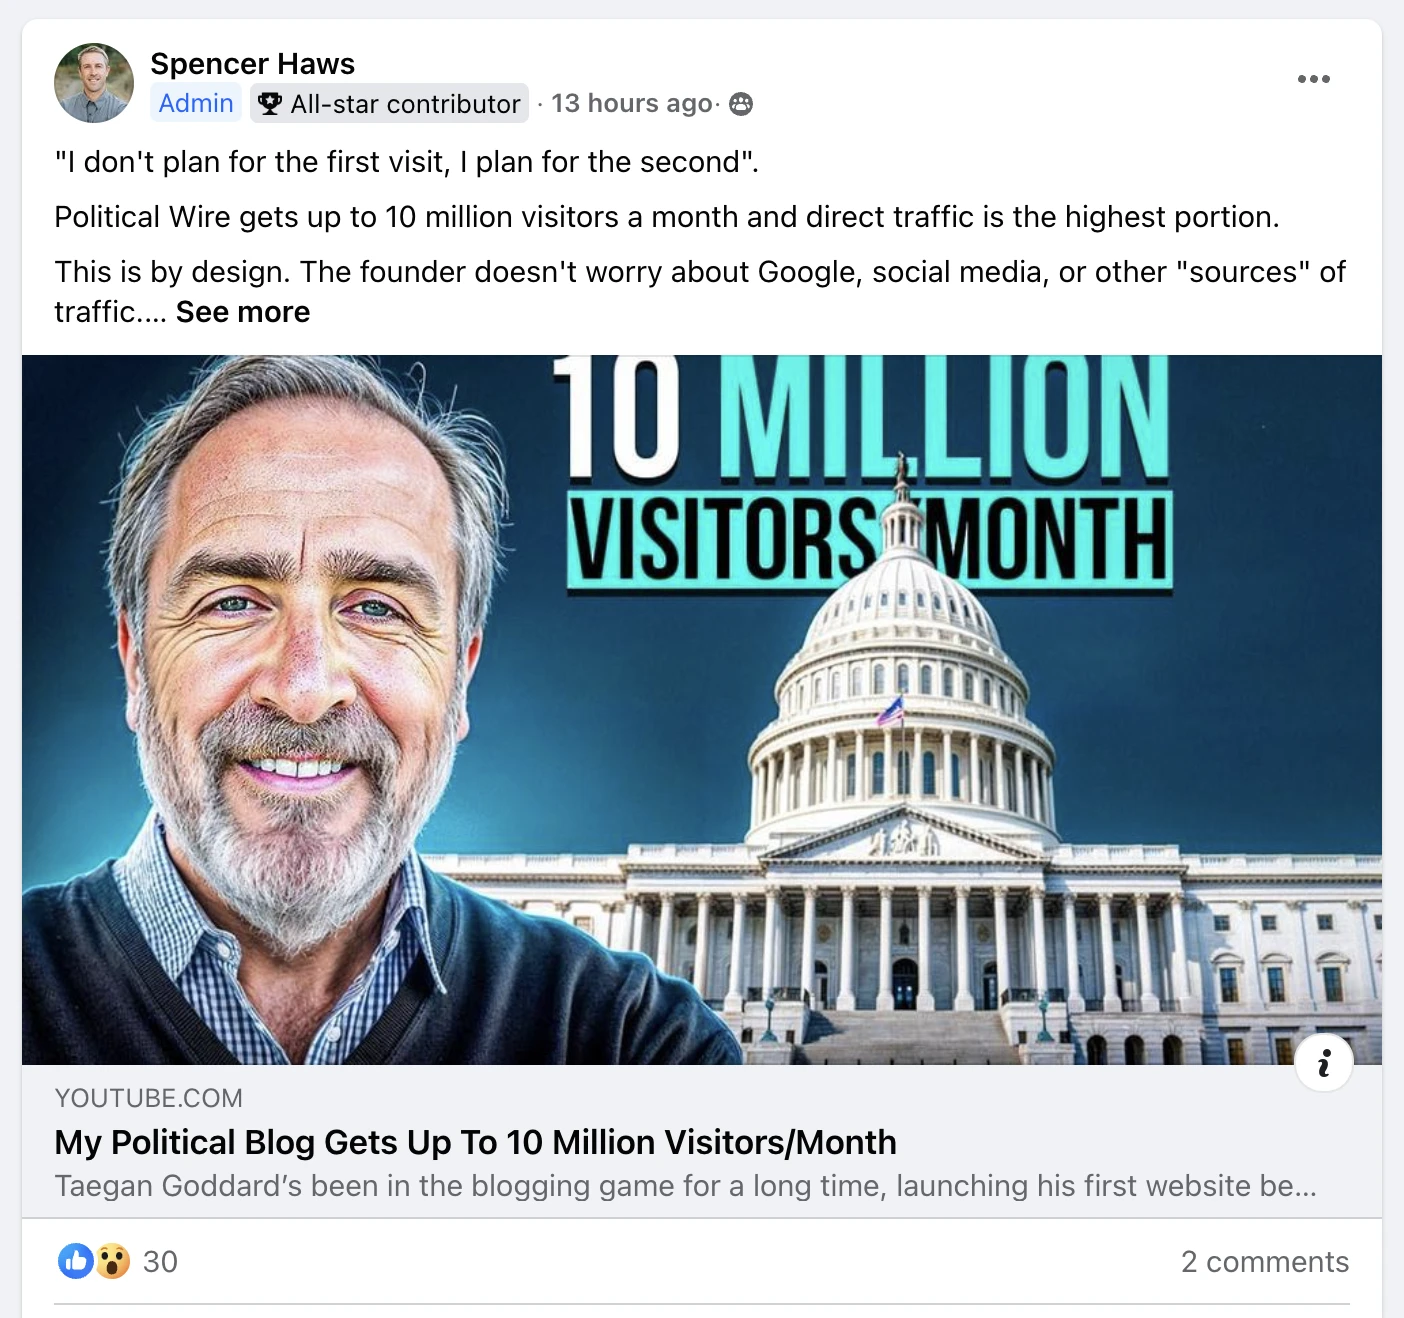Click the man's face in the video thumbnail
The height and width of the screenshot is (1318, 1404).
tap(300, 650)
